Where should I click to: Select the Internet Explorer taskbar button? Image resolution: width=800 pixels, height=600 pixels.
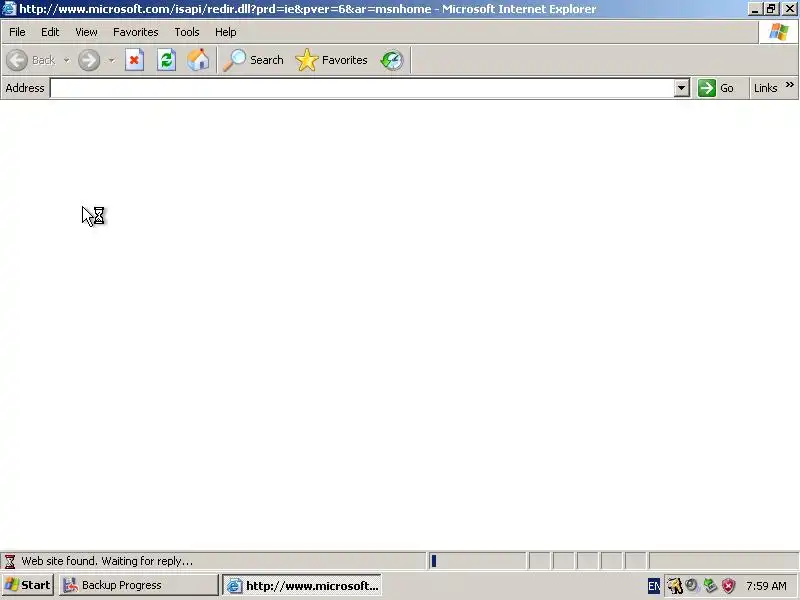tap(302, 585)
